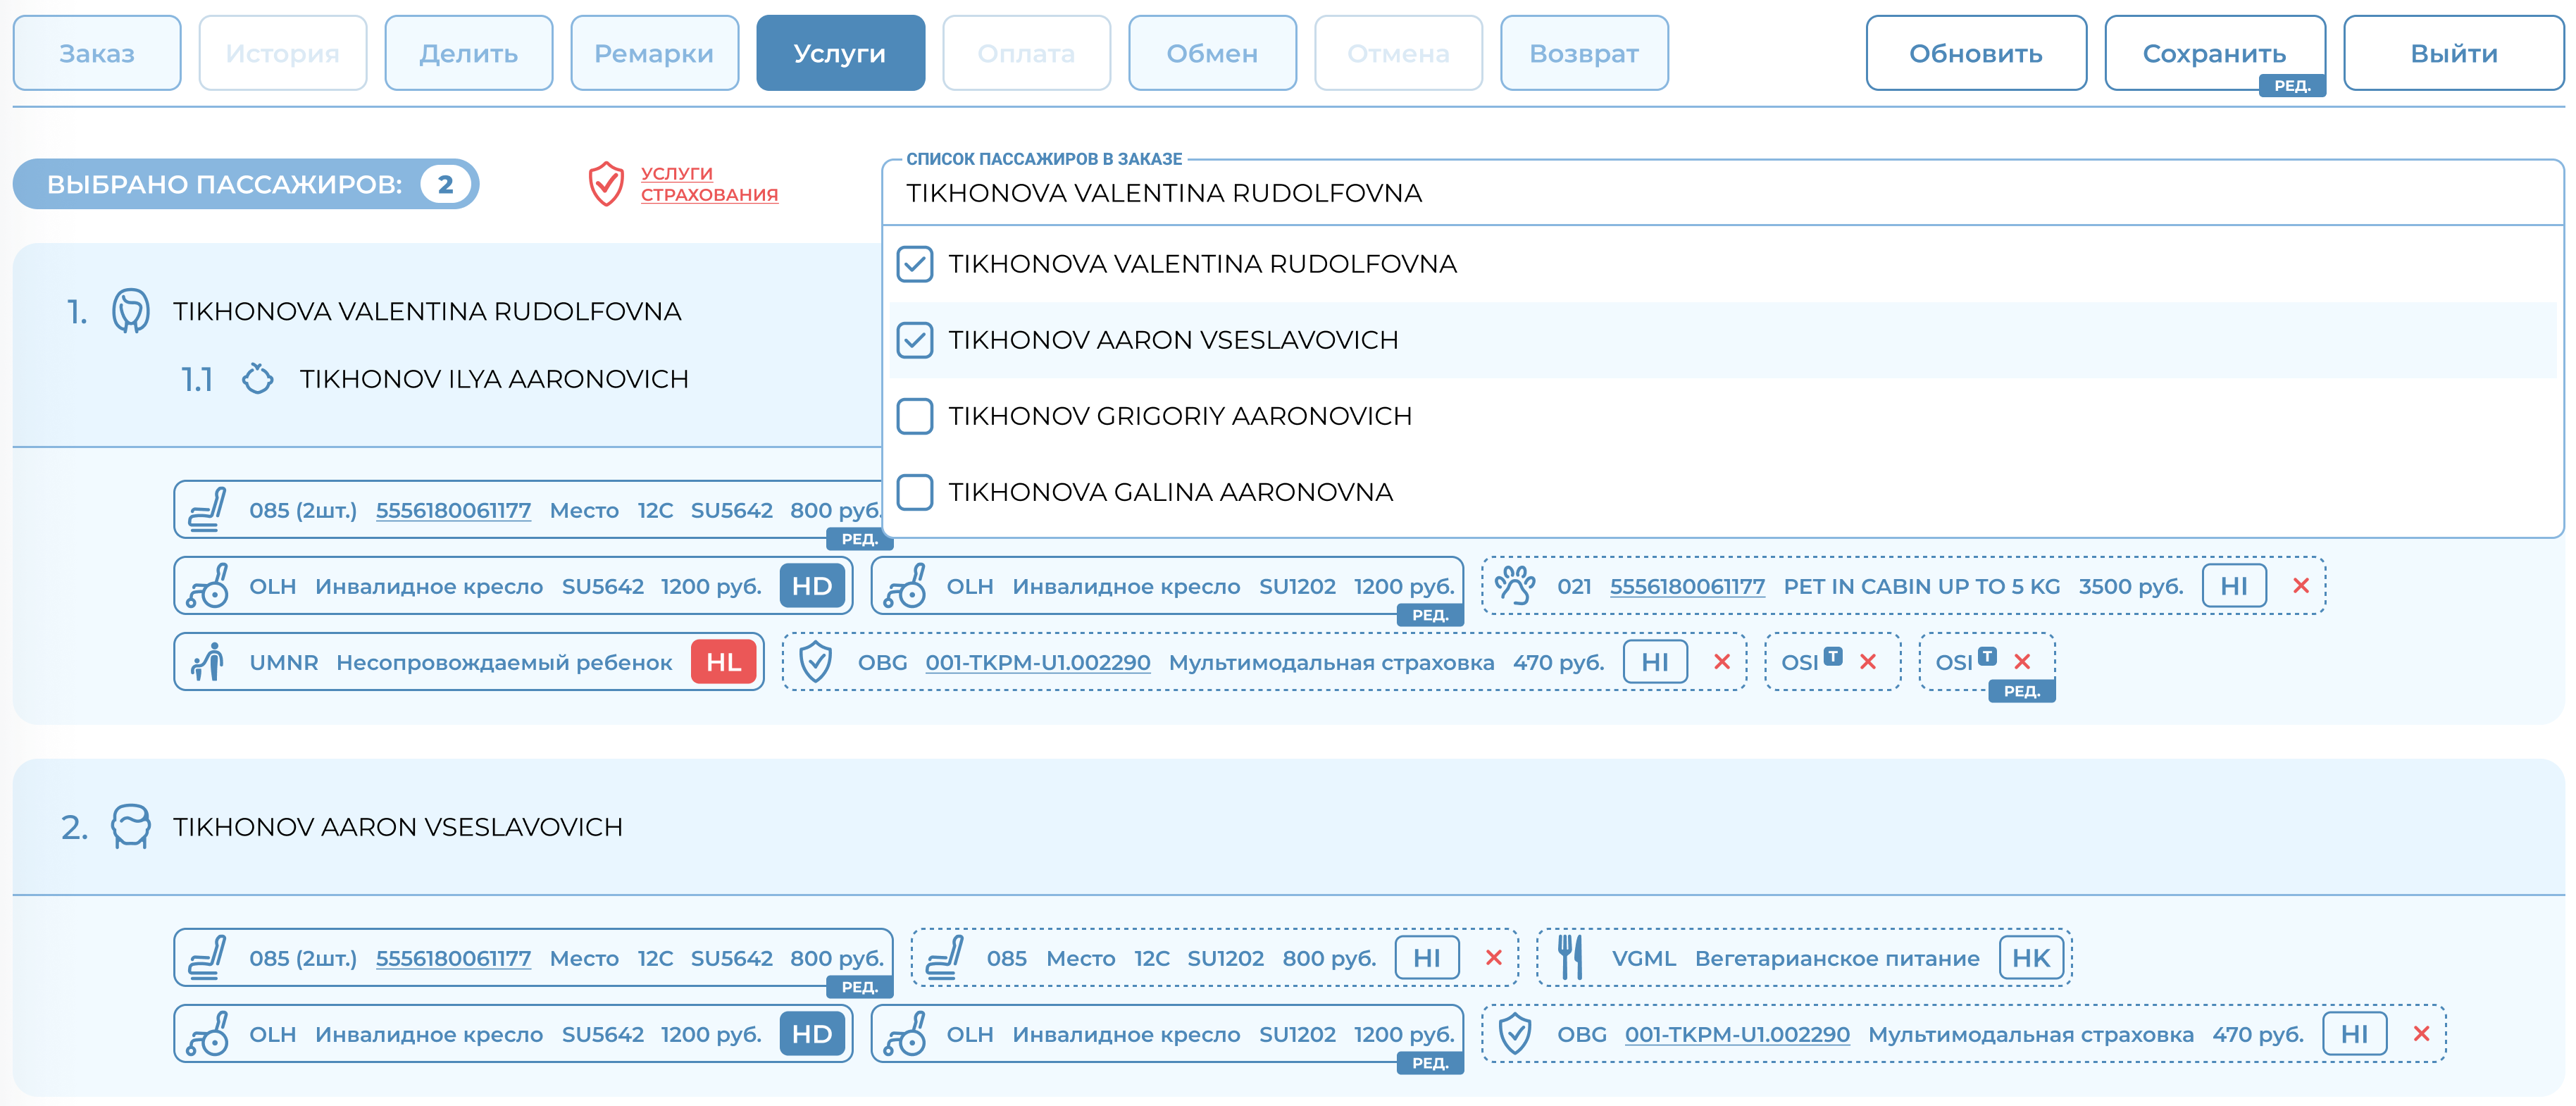2576x1106 pixels.
Task: Remove the PET IN CABIN service
Action: (x=2301, y=586)
